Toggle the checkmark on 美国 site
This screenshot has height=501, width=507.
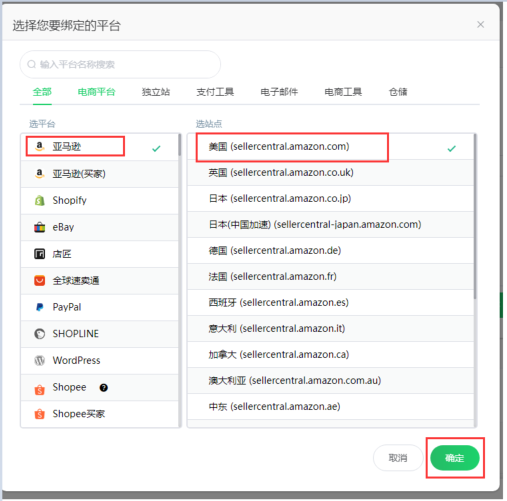click(x=451, y=148)
